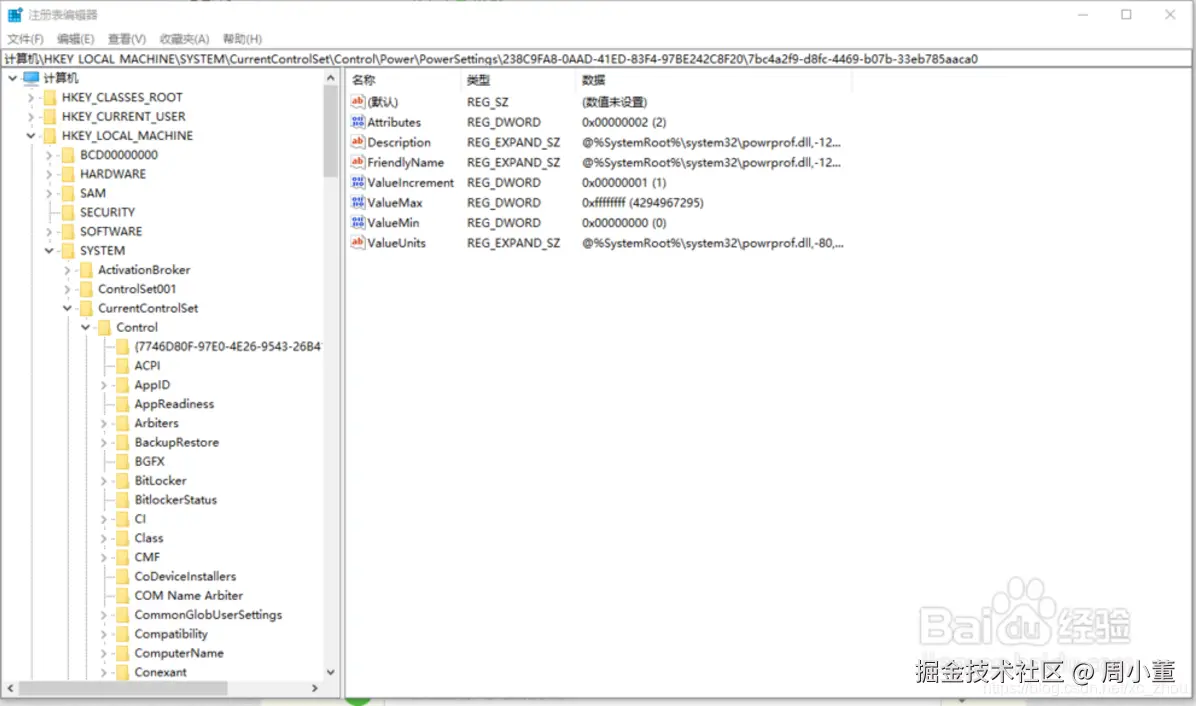This screenshot has width=1196, height=706.
Task: Select the ValueMax DWORD icon
Action: coord(358,202)
